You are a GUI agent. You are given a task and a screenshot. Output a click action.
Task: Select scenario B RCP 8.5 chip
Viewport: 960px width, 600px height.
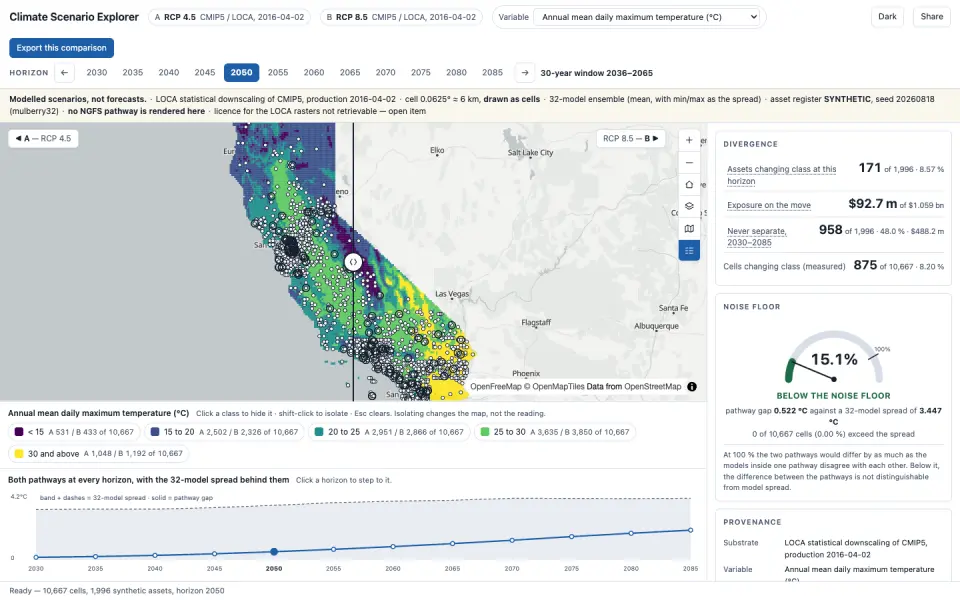coord(401,17)
